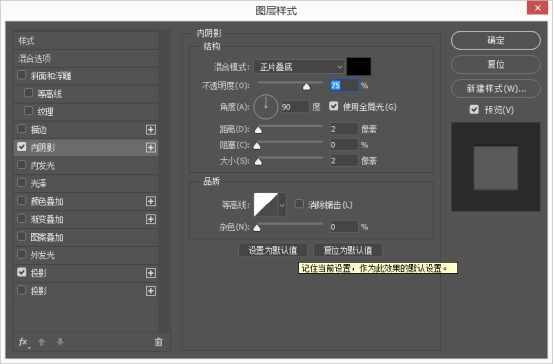Enable the 光泽 checkbox
The width and height of the screenshot is (554, 364).
point(22,183)
